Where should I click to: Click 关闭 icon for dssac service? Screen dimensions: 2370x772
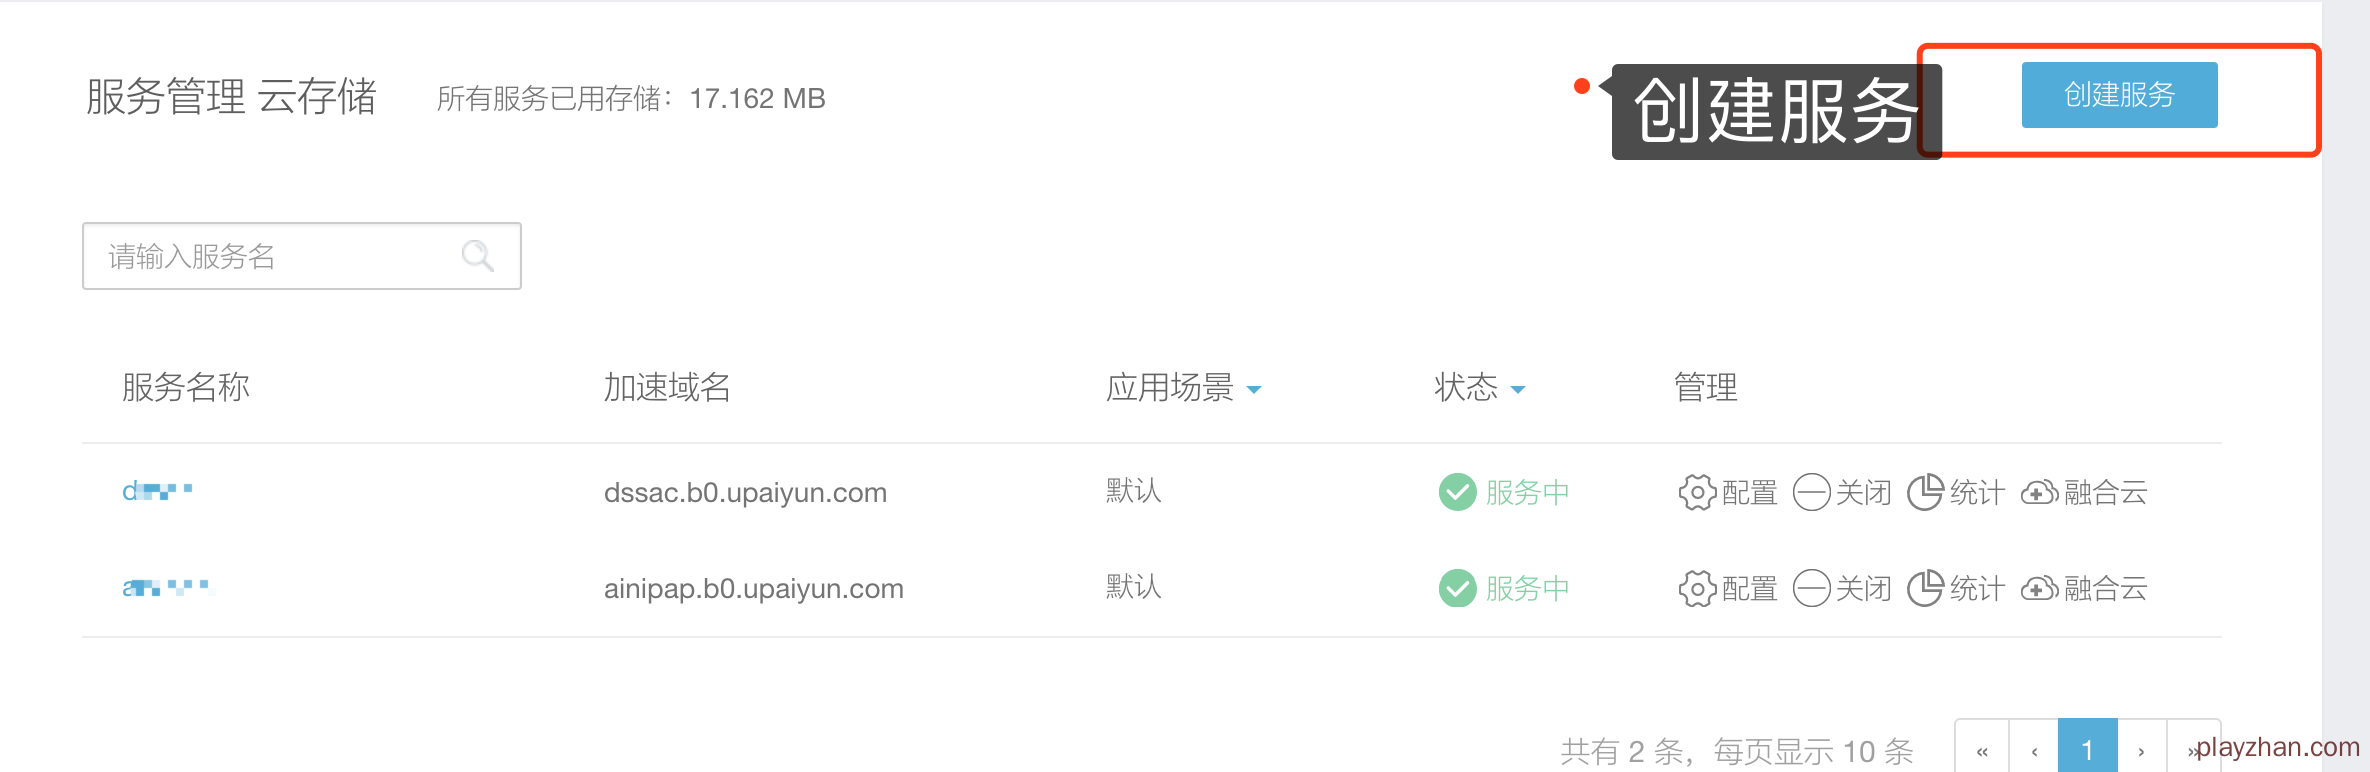(x=1811, y=492)
